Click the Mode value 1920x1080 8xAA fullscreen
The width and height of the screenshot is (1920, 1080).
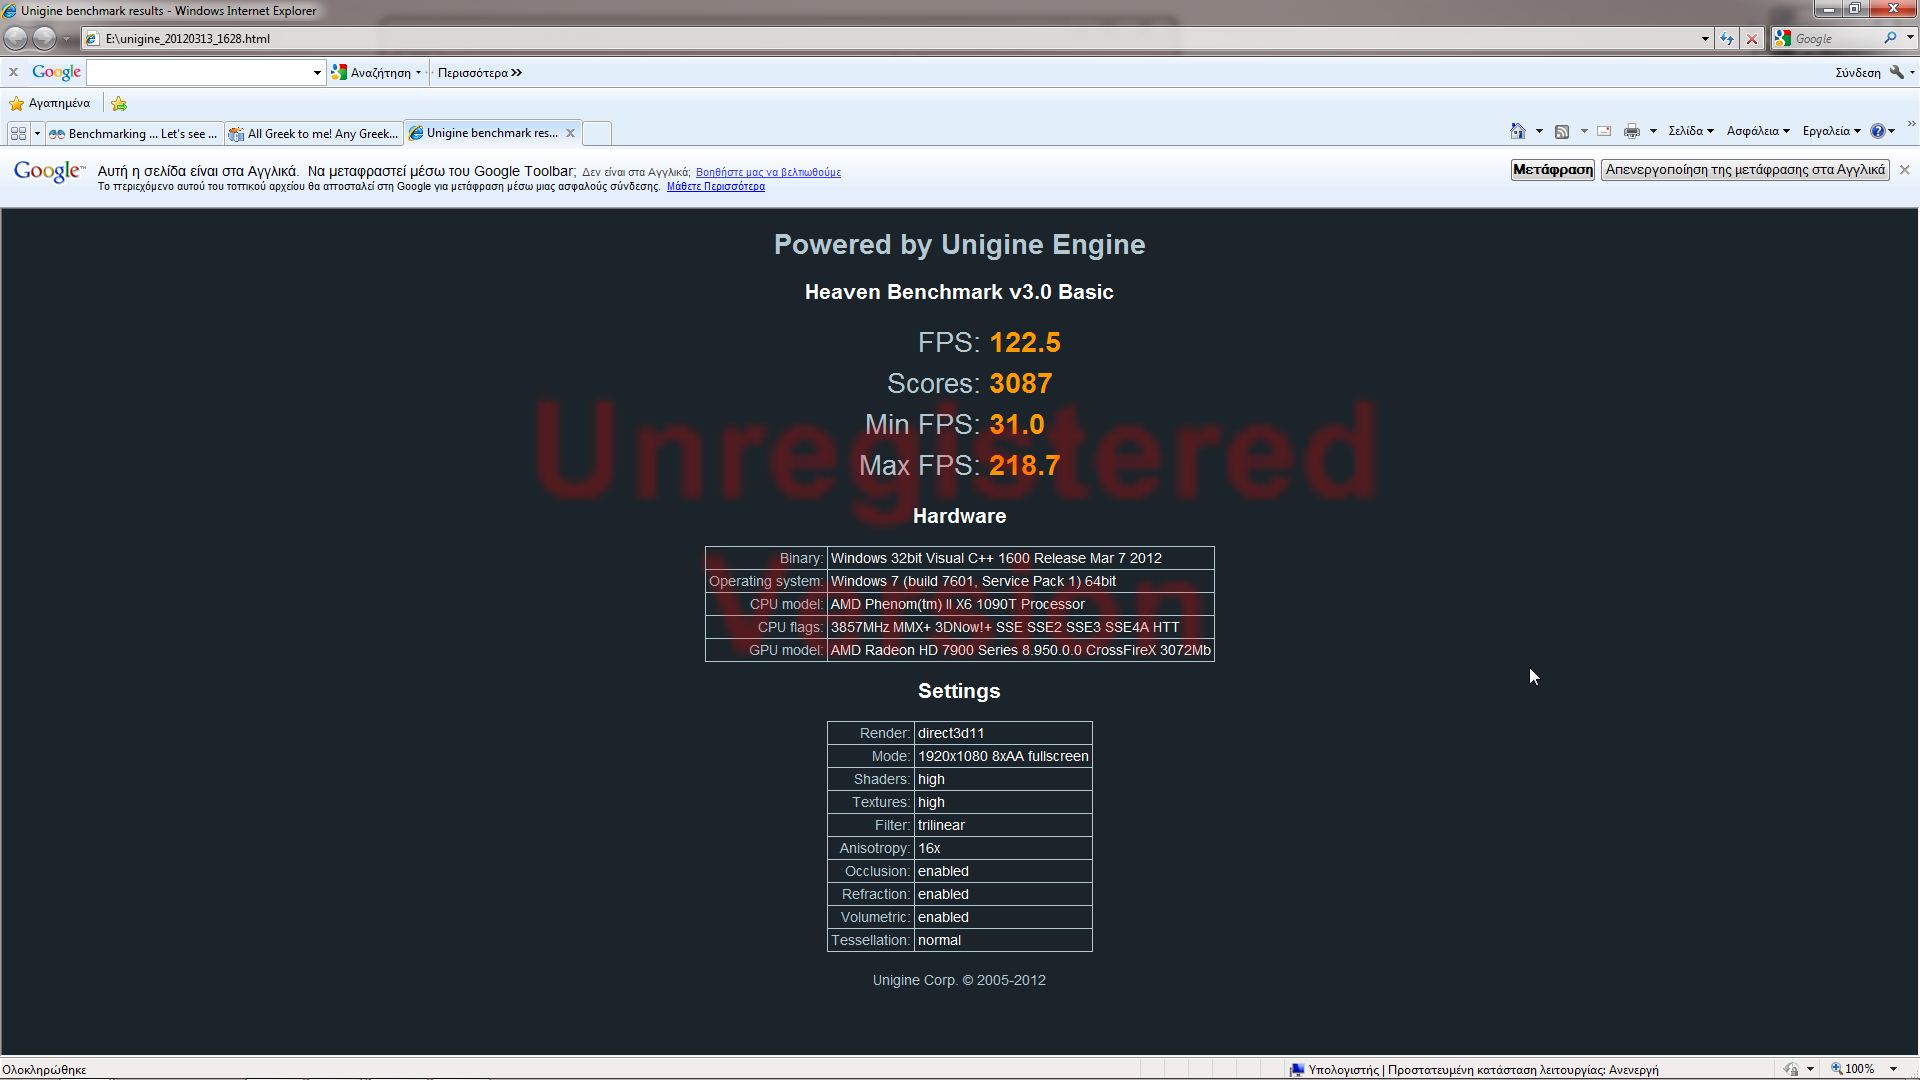click(x=1003, y=756)
